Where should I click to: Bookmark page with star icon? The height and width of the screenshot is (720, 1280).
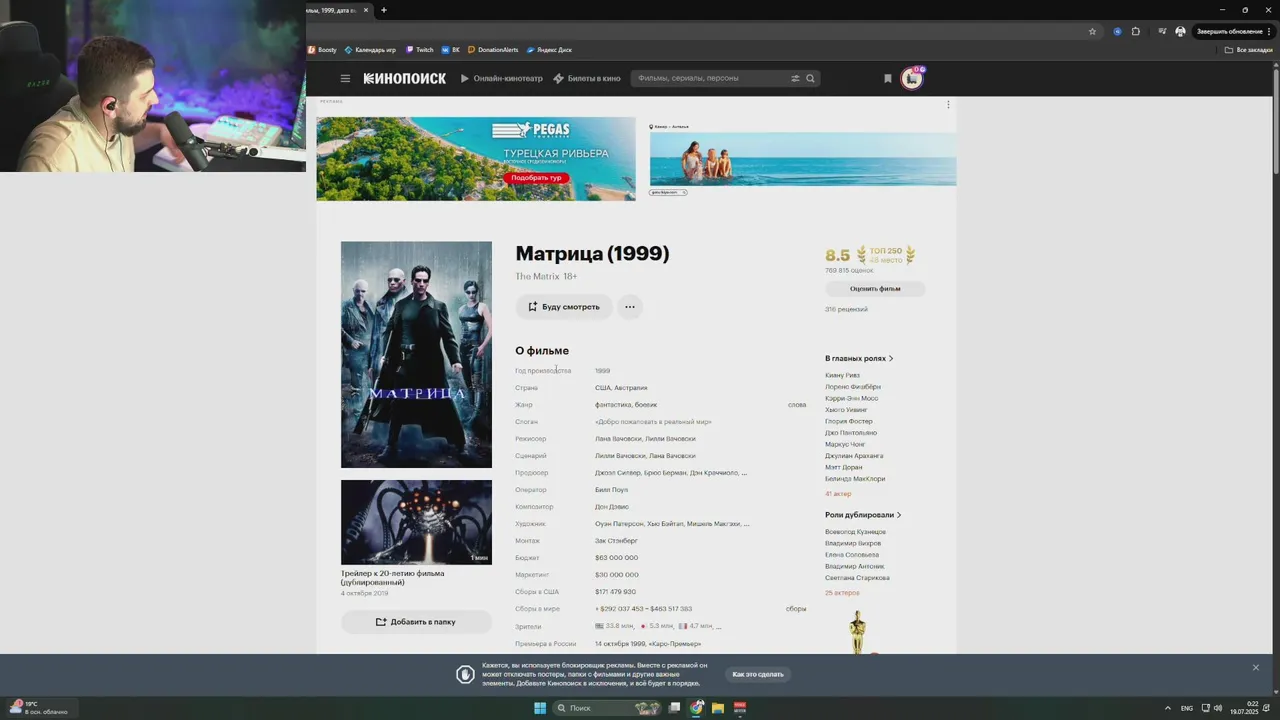click(1092, 31)
